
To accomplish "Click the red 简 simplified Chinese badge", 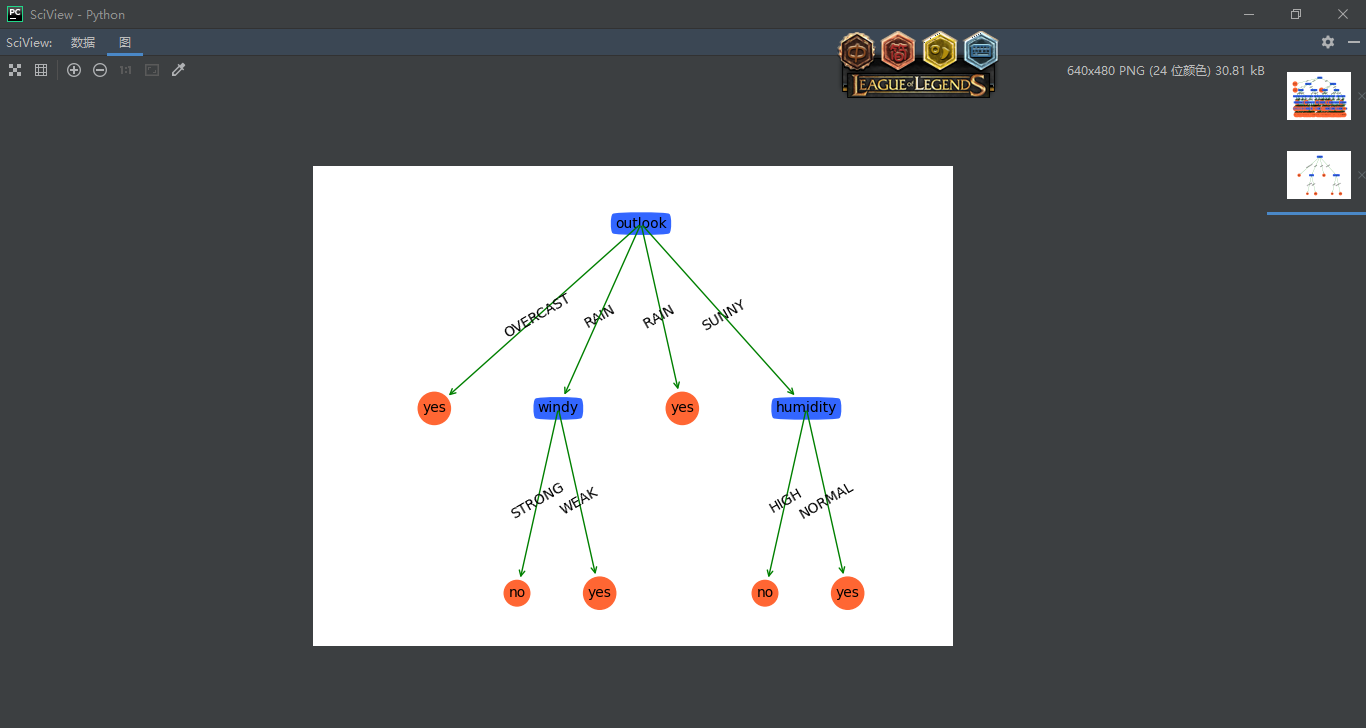I will (x=899, y=50).
